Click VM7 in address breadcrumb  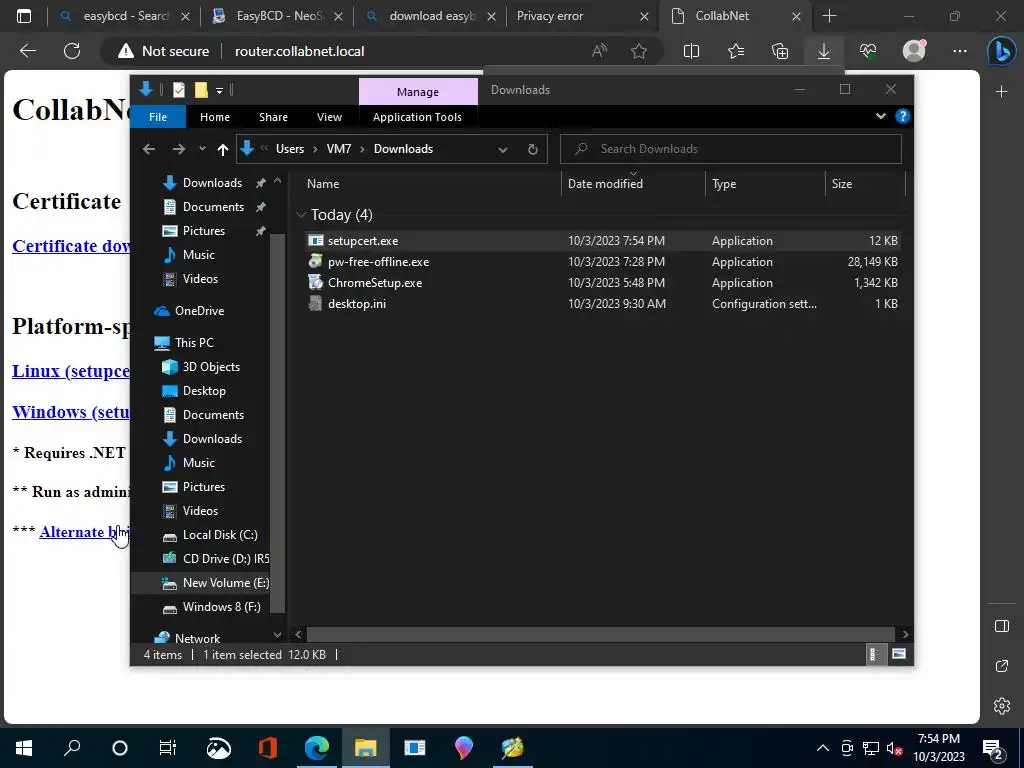(x=339, y=149)
